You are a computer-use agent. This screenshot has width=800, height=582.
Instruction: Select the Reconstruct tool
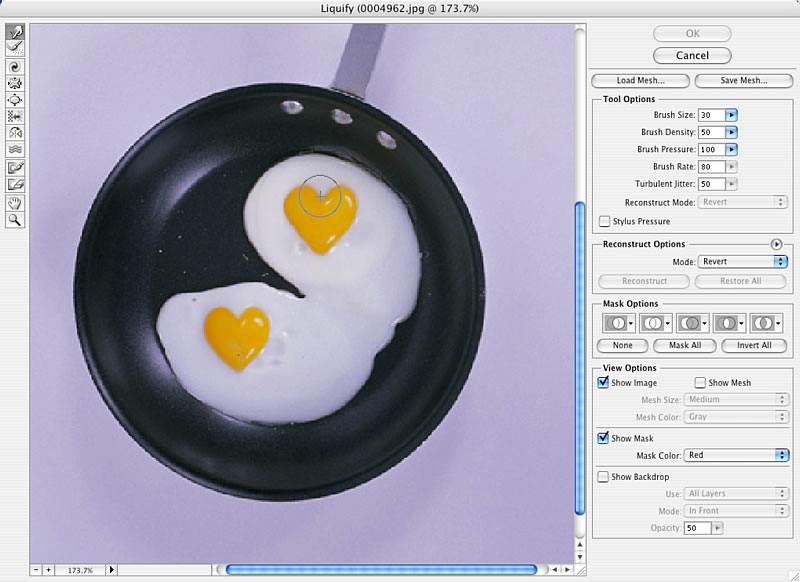click(15, 48)
